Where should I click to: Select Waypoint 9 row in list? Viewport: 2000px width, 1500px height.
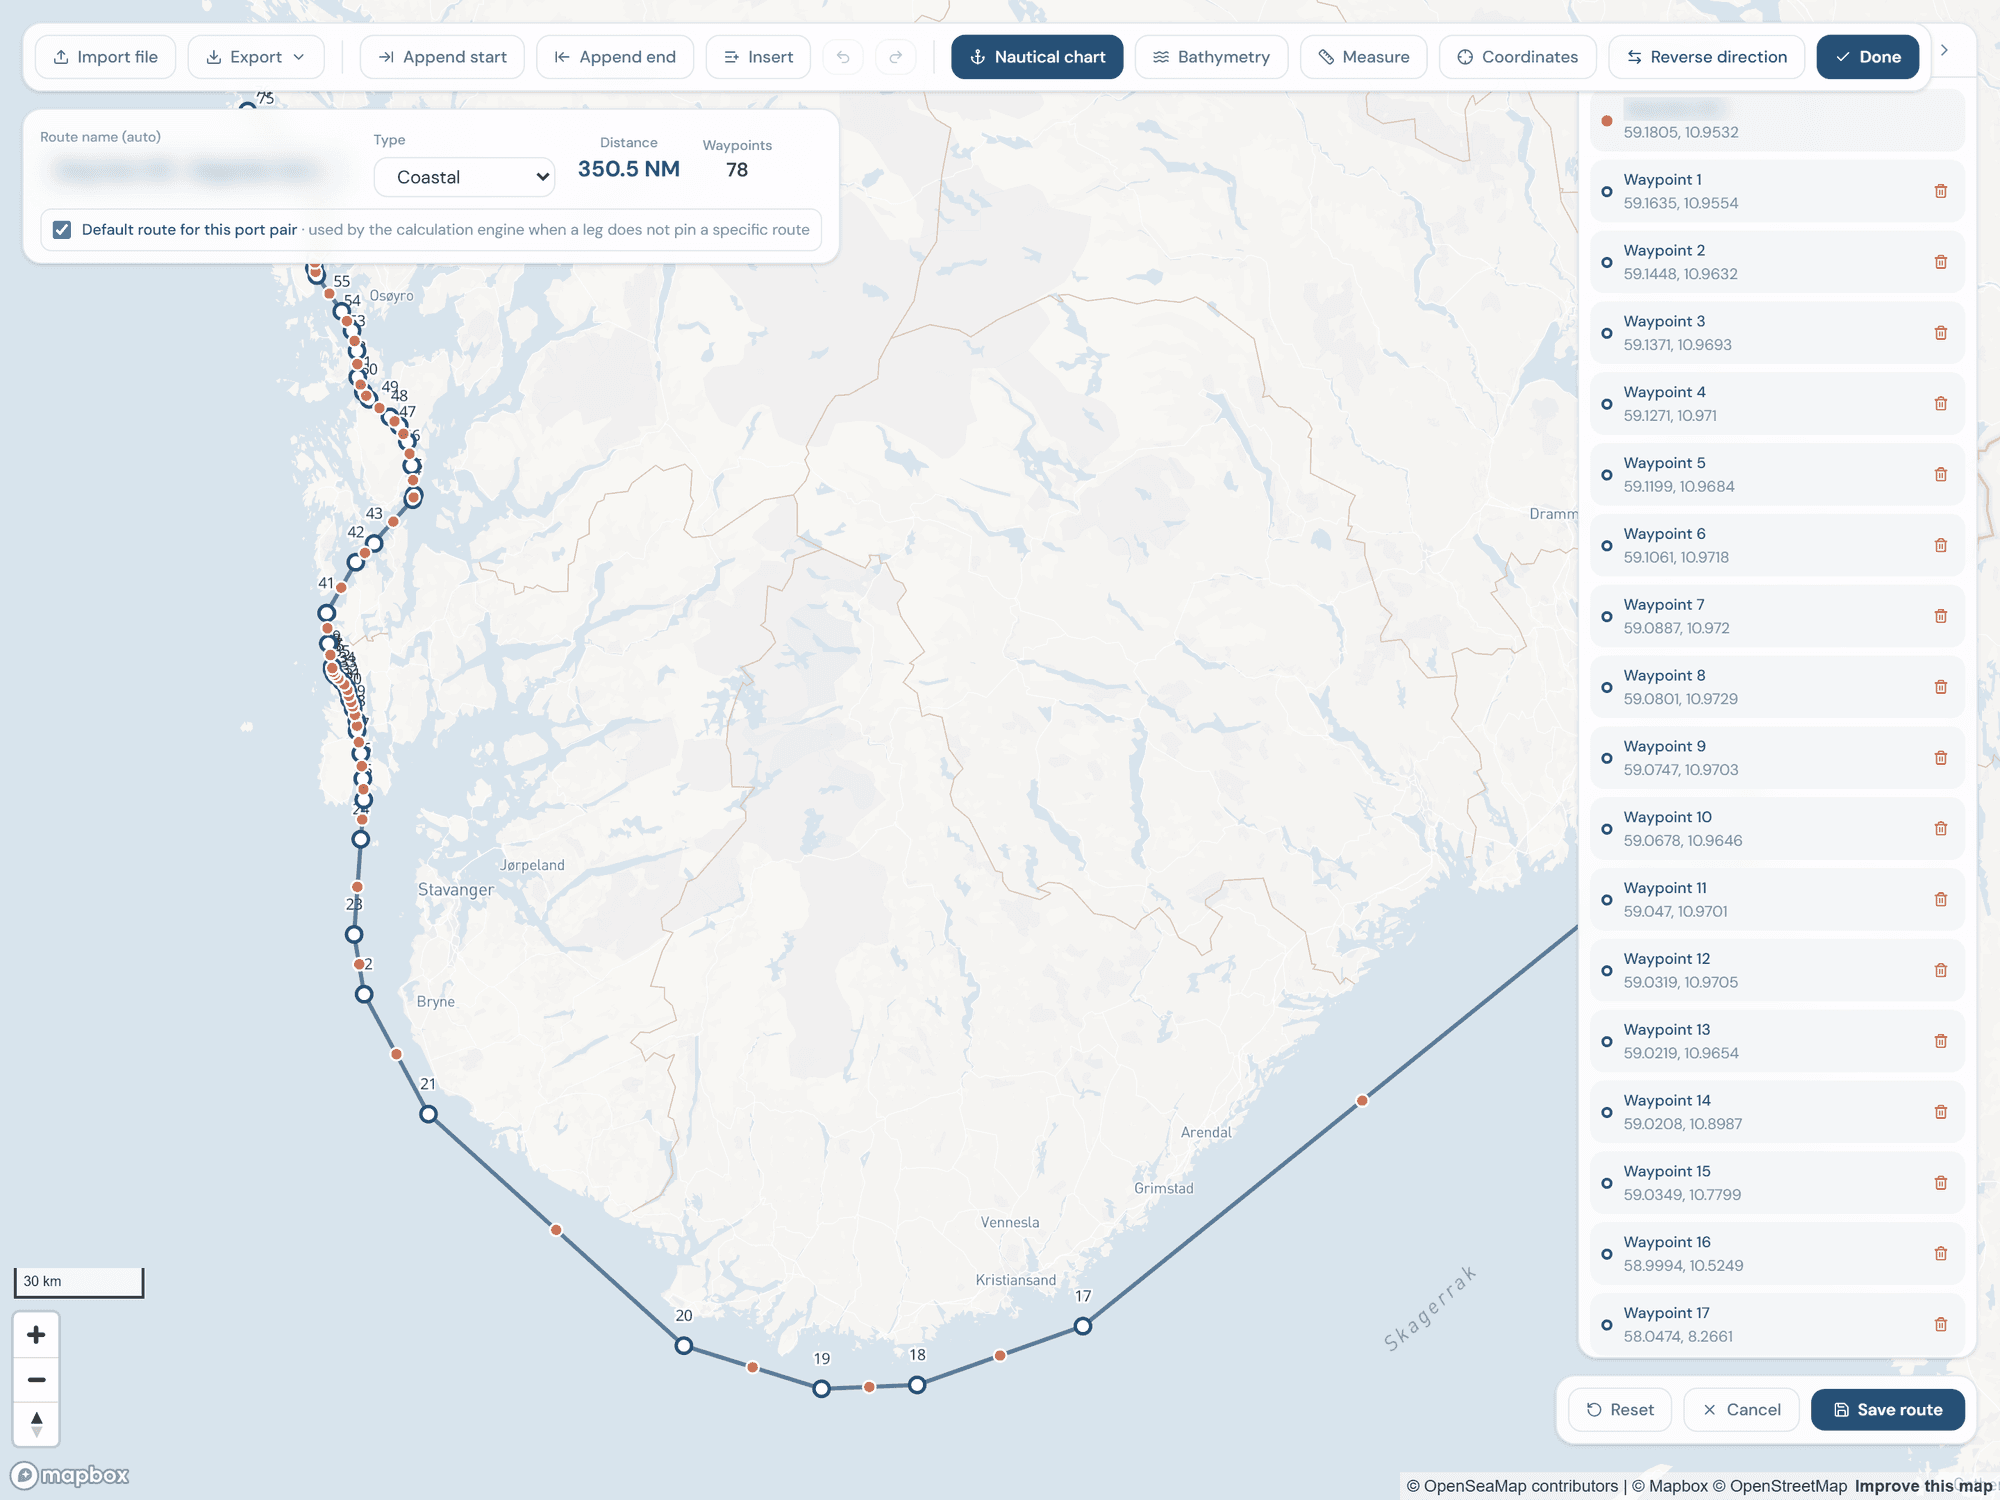(1777, 758)
